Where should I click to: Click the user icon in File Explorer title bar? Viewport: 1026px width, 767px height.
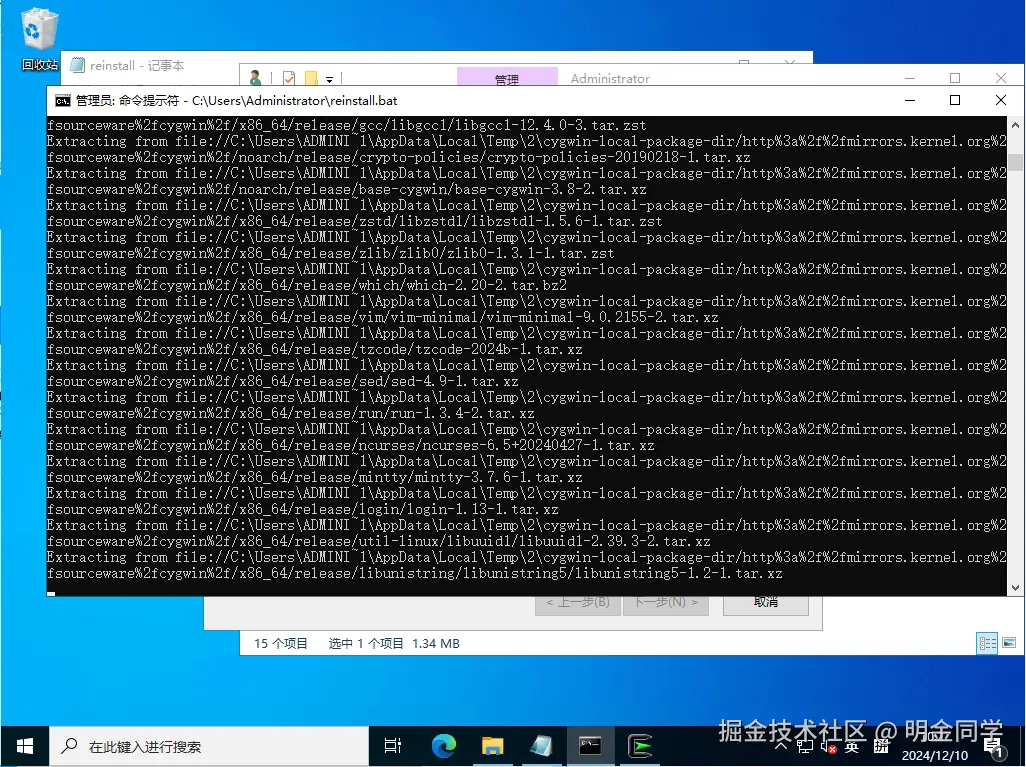255,78
